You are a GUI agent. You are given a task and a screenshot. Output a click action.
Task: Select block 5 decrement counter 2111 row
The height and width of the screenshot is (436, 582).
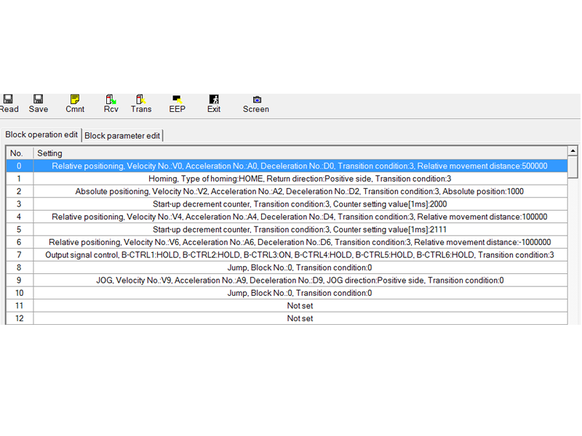(287, 230)
